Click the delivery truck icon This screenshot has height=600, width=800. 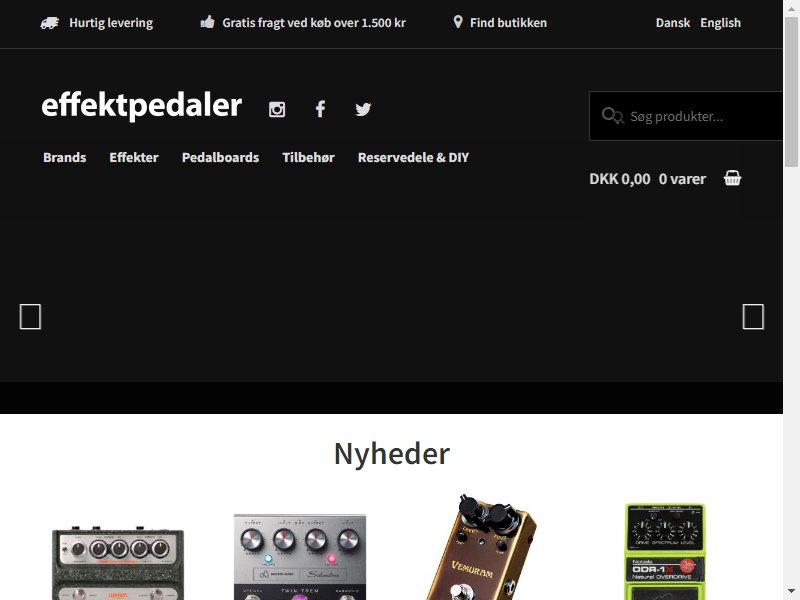point(49,23)
